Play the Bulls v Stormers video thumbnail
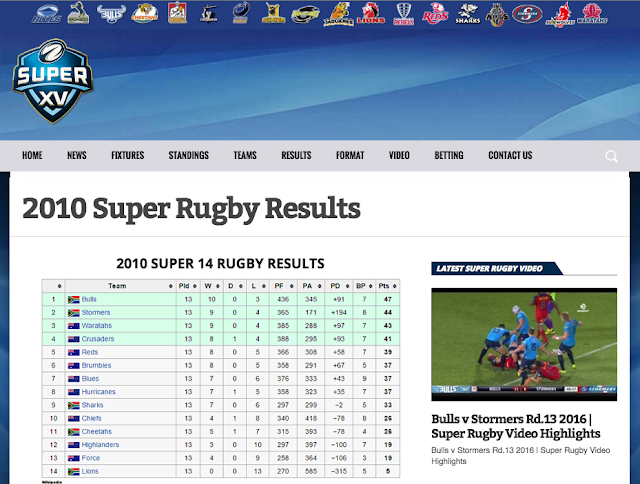Viewport: 640px width, 484px height. point(524,344)
